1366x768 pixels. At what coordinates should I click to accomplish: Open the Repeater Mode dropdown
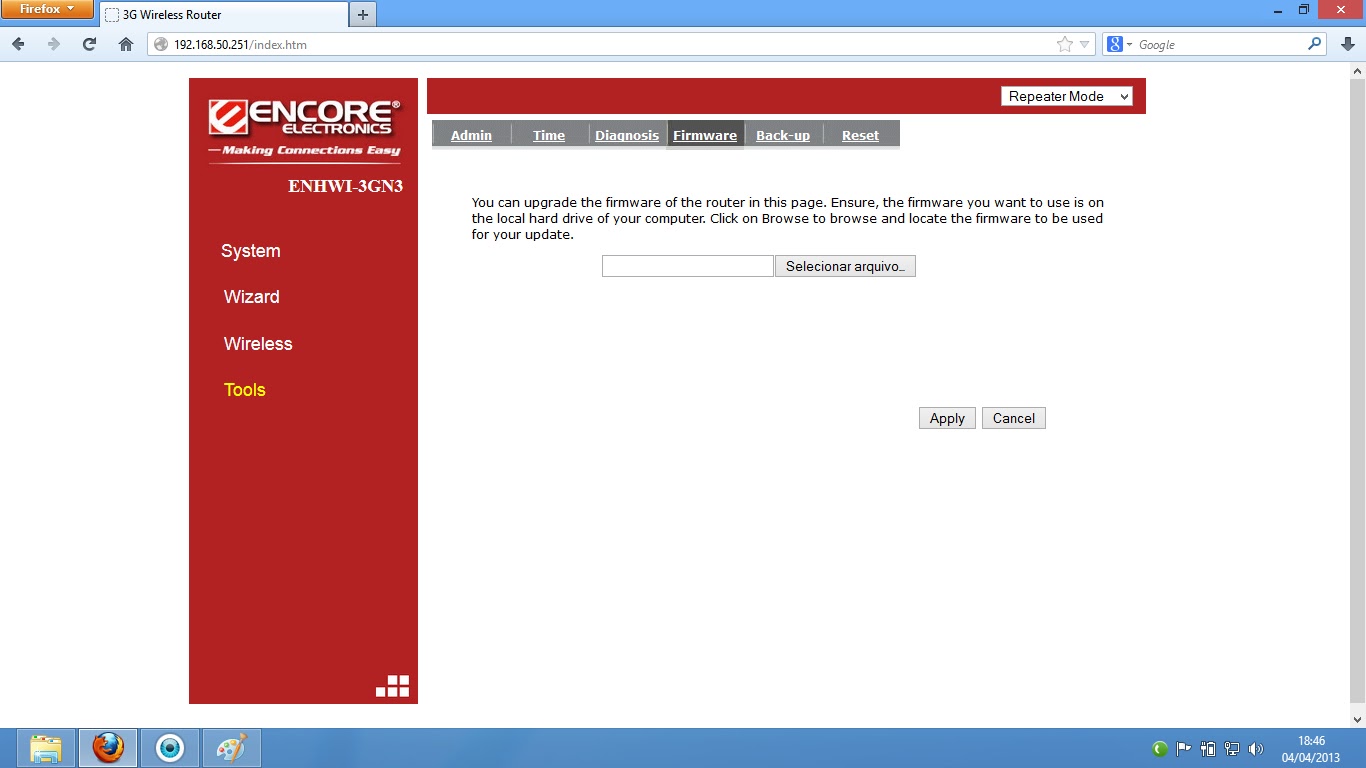1066,96
